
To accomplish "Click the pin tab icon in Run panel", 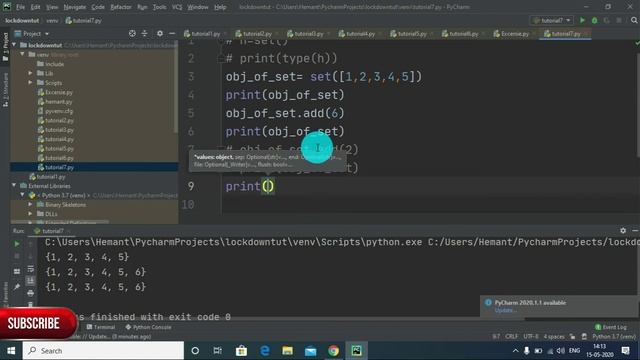I will (17, 287).
